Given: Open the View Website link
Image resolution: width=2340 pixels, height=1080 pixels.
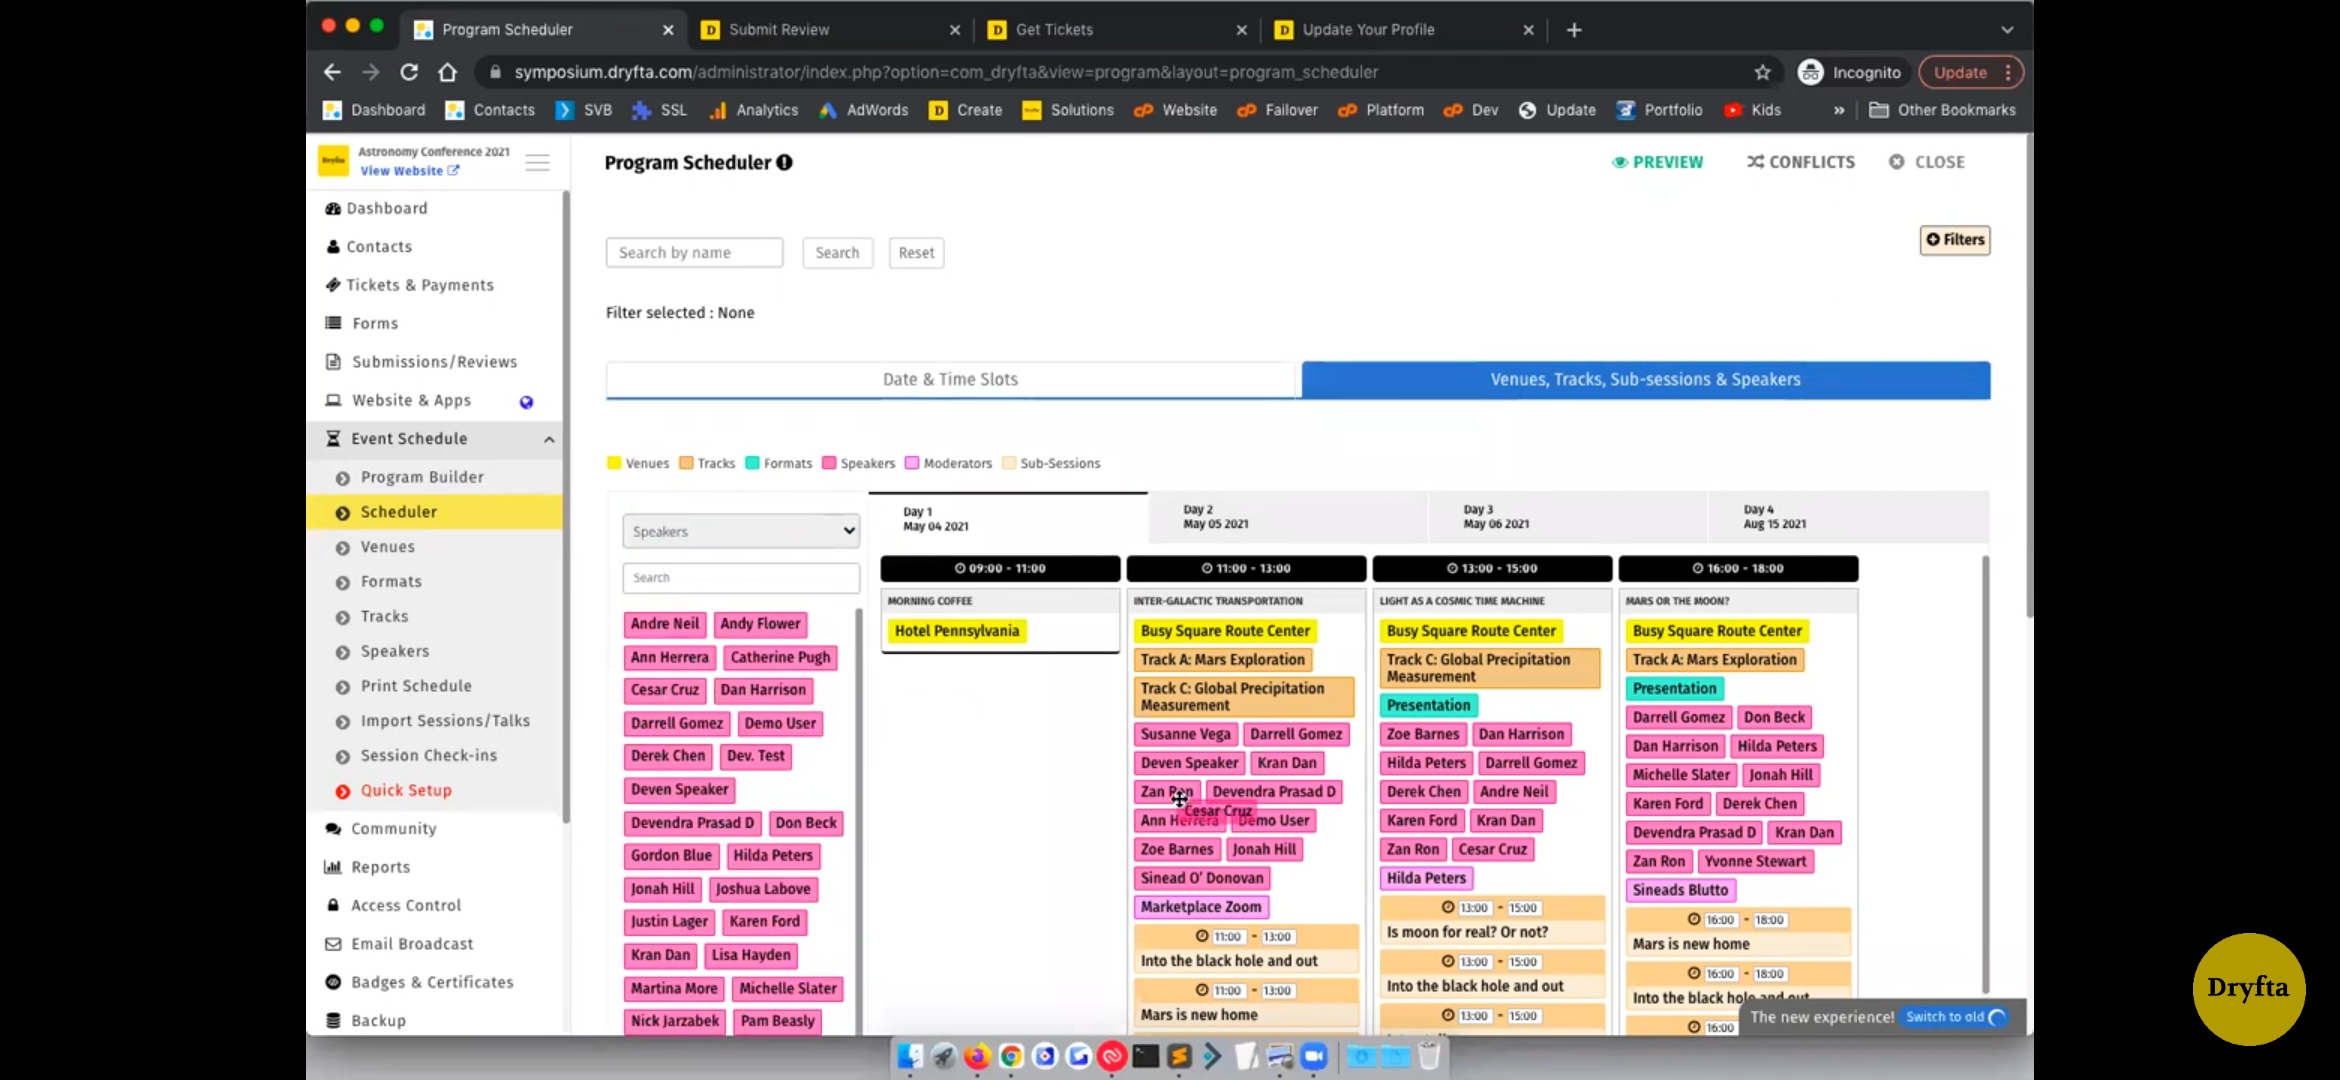Looking at the screenshot, I should (x=409, y=171).
